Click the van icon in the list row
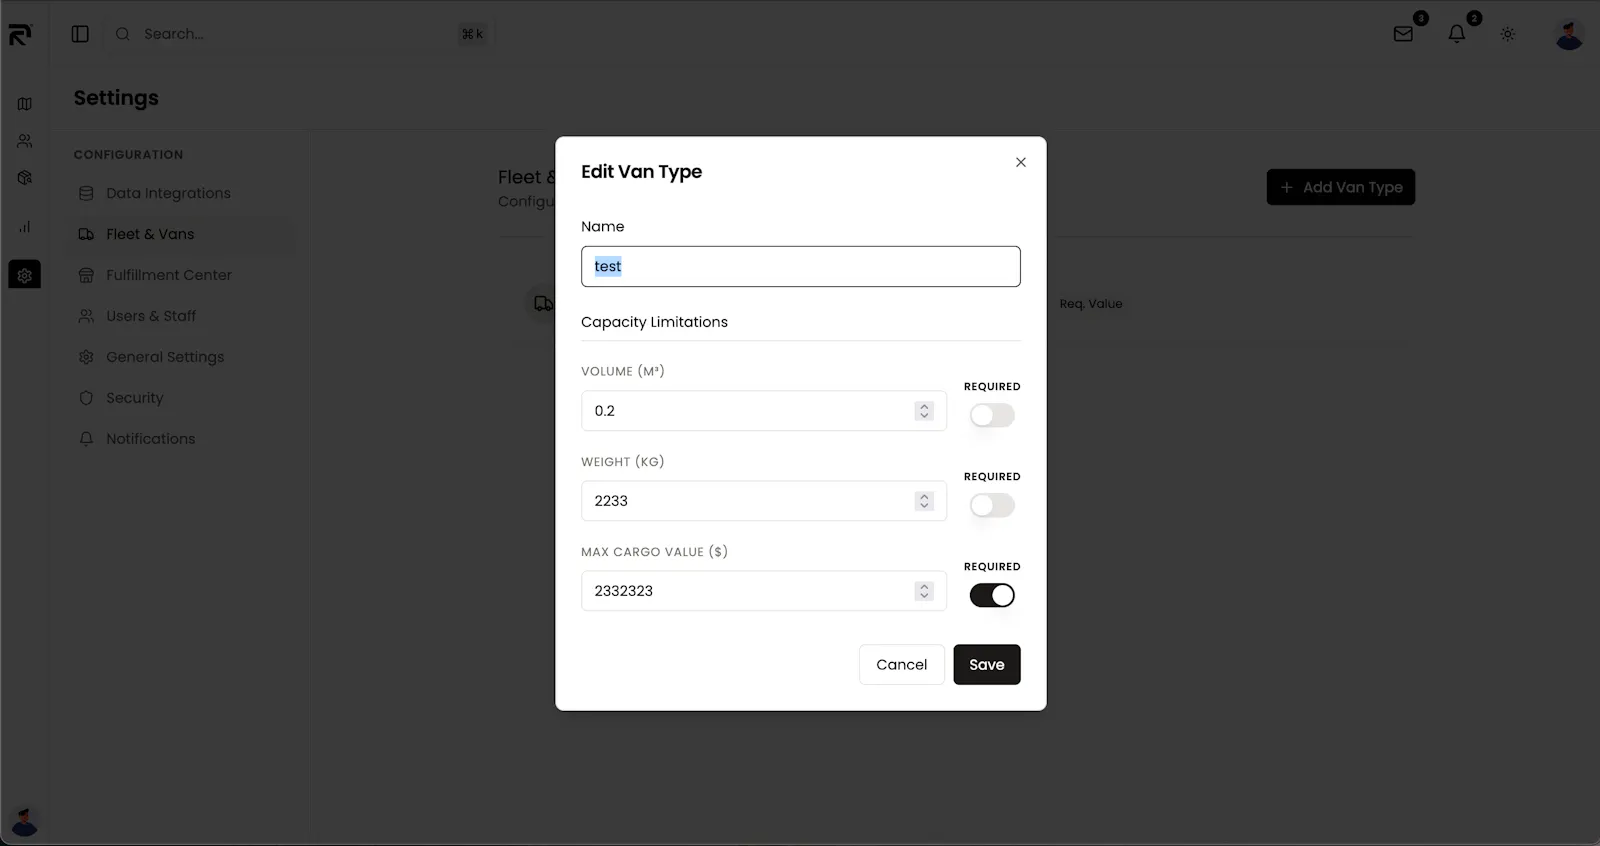 click(x=542, y=303)
